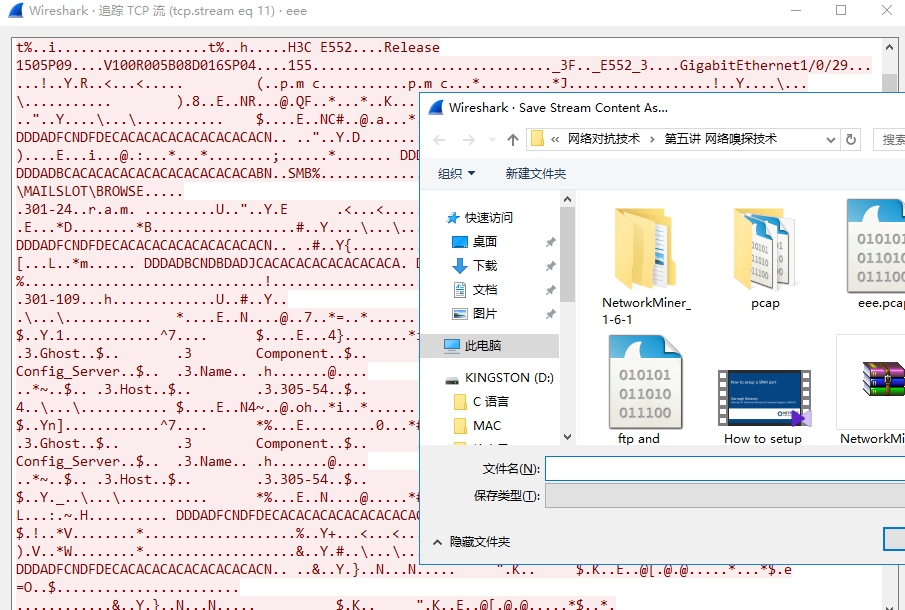Click navigation pane scroll up arrow
The image size is (905, 610).
click(x=567, y=200)
